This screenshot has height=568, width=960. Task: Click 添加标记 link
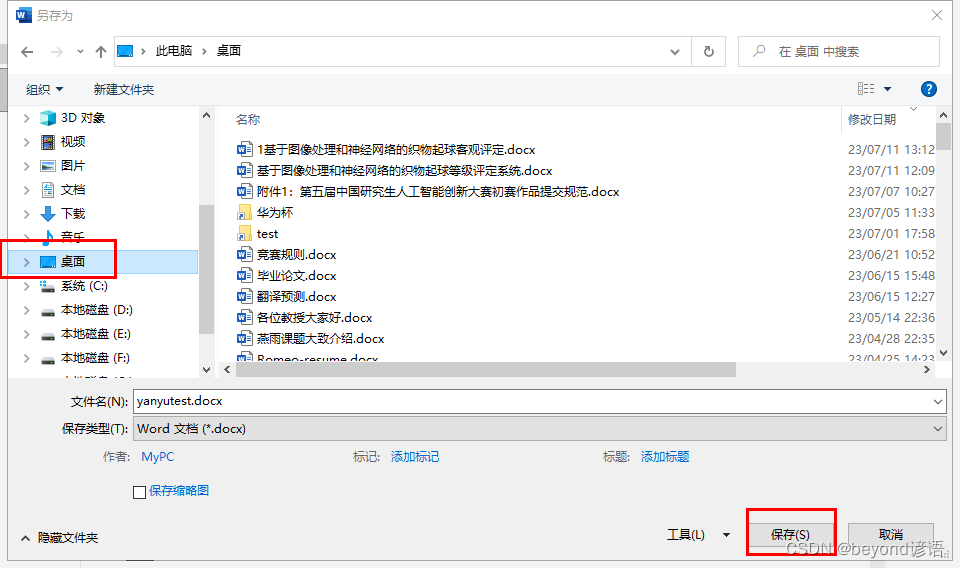pos(414,457)
